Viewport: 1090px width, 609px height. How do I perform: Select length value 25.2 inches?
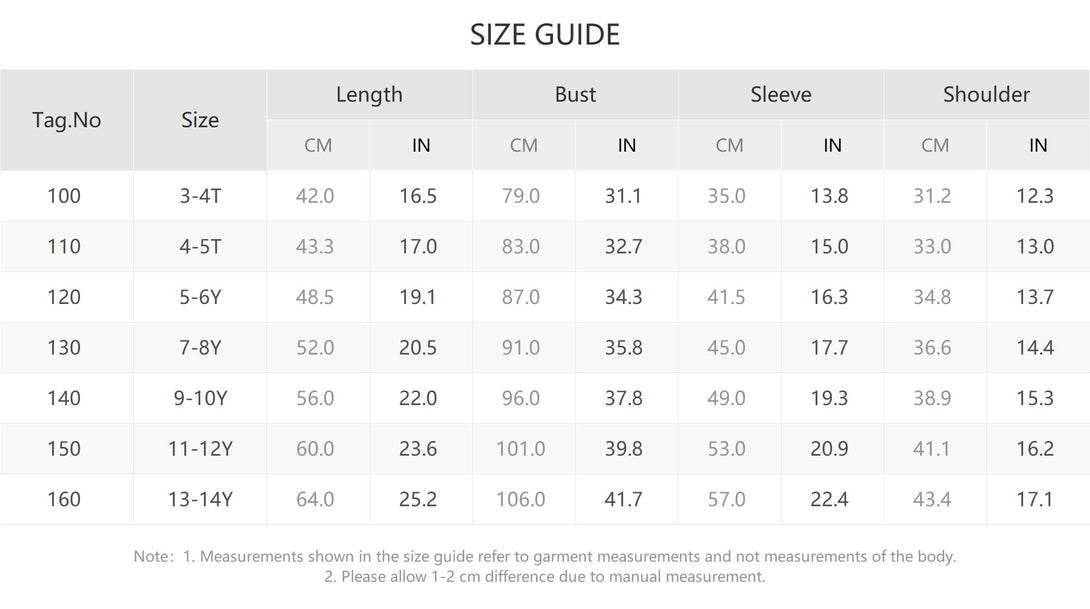click(x=418, y=500)
